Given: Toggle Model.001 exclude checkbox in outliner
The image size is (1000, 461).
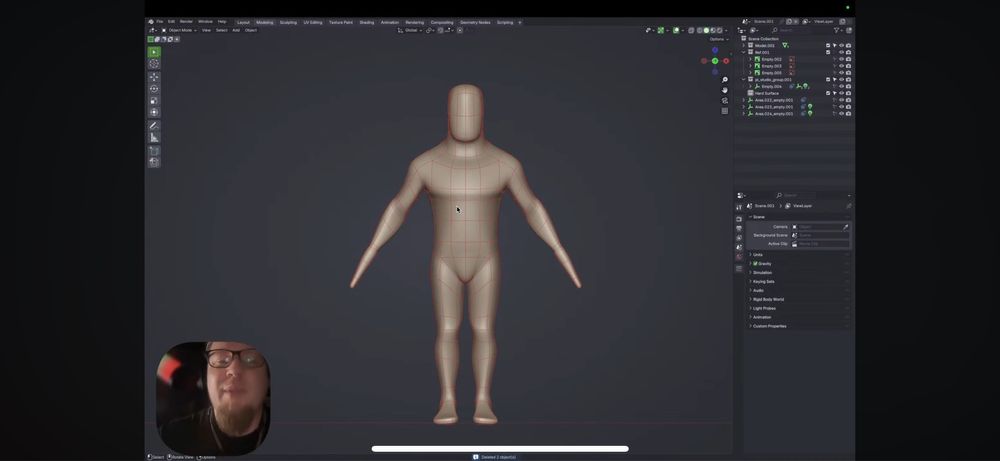Looking at the screenshot, I should tap(828, 45).
